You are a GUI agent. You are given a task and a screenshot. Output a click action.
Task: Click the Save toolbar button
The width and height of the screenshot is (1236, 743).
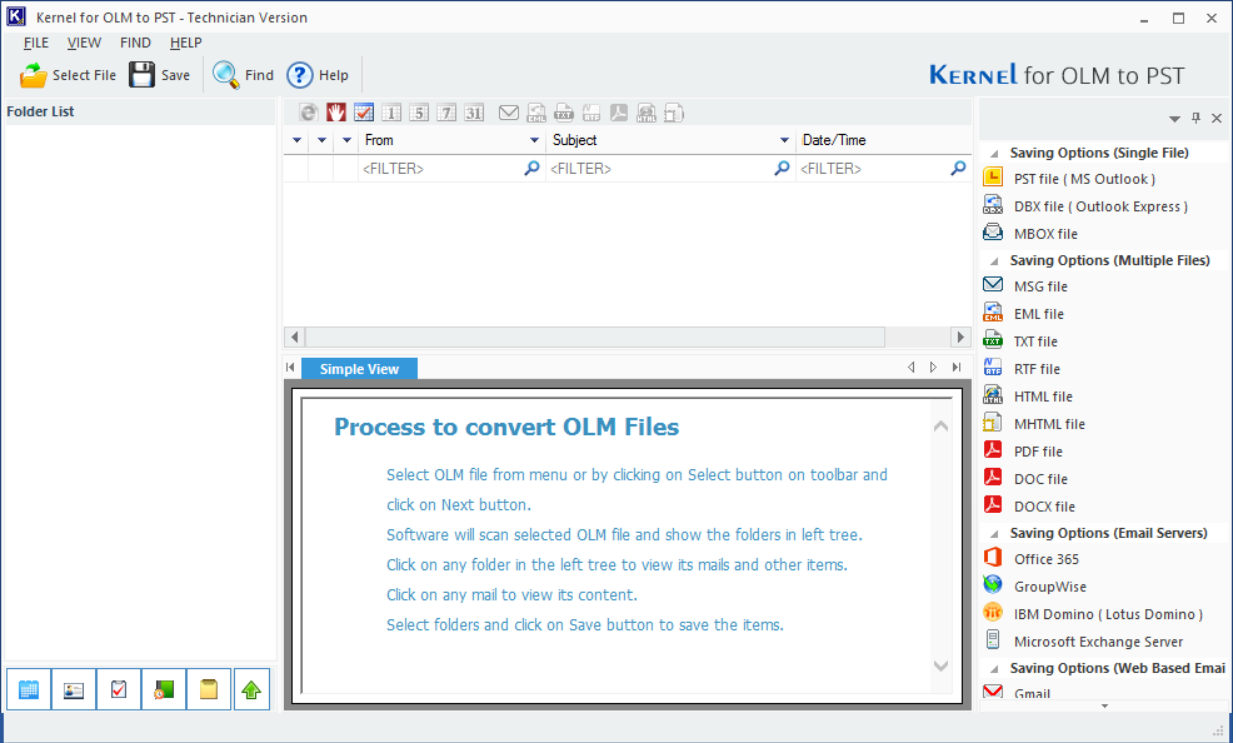(159, 75)
